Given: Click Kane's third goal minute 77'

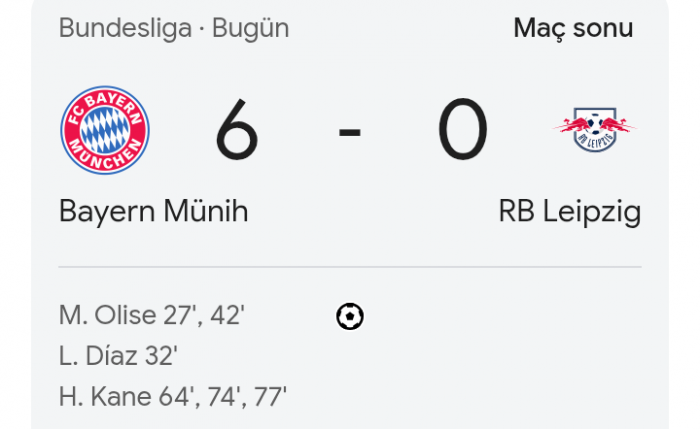Looking at the screenshot, I should pyautogui.click(x=271, y=396).
